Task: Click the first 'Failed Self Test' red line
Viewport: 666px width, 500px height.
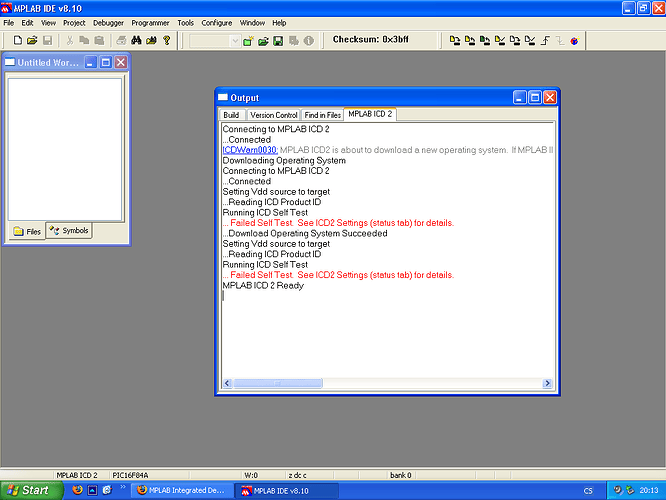Action: pos(339,223)
